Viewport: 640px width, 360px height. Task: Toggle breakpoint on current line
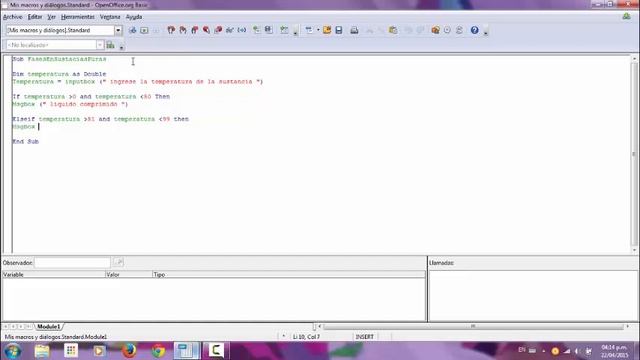click(207, 30)
